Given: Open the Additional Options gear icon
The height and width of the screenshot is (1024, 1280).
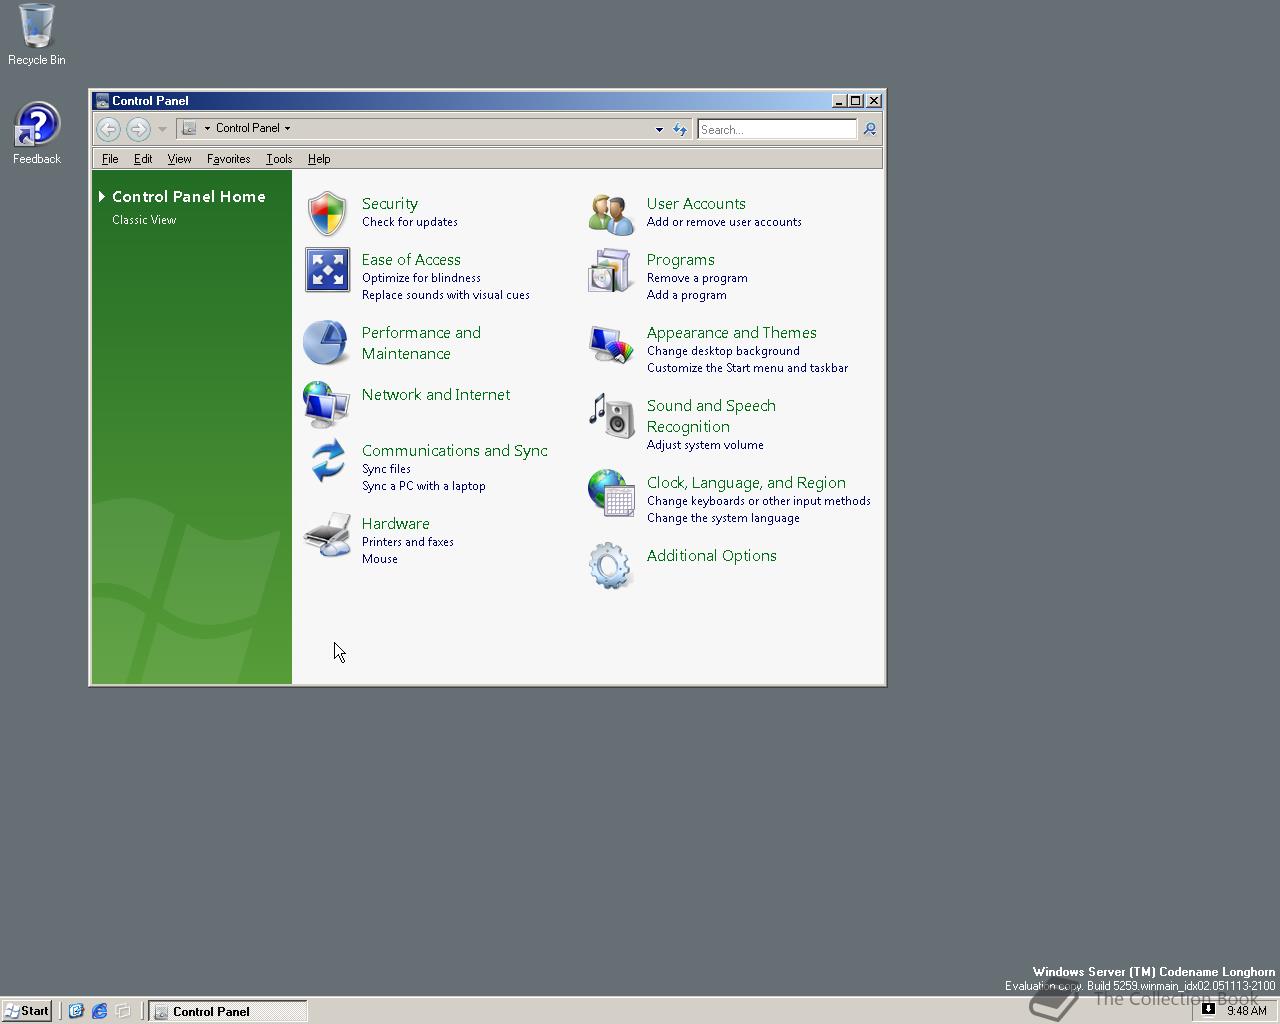Looking at the screenshot, I should (610, 566).
